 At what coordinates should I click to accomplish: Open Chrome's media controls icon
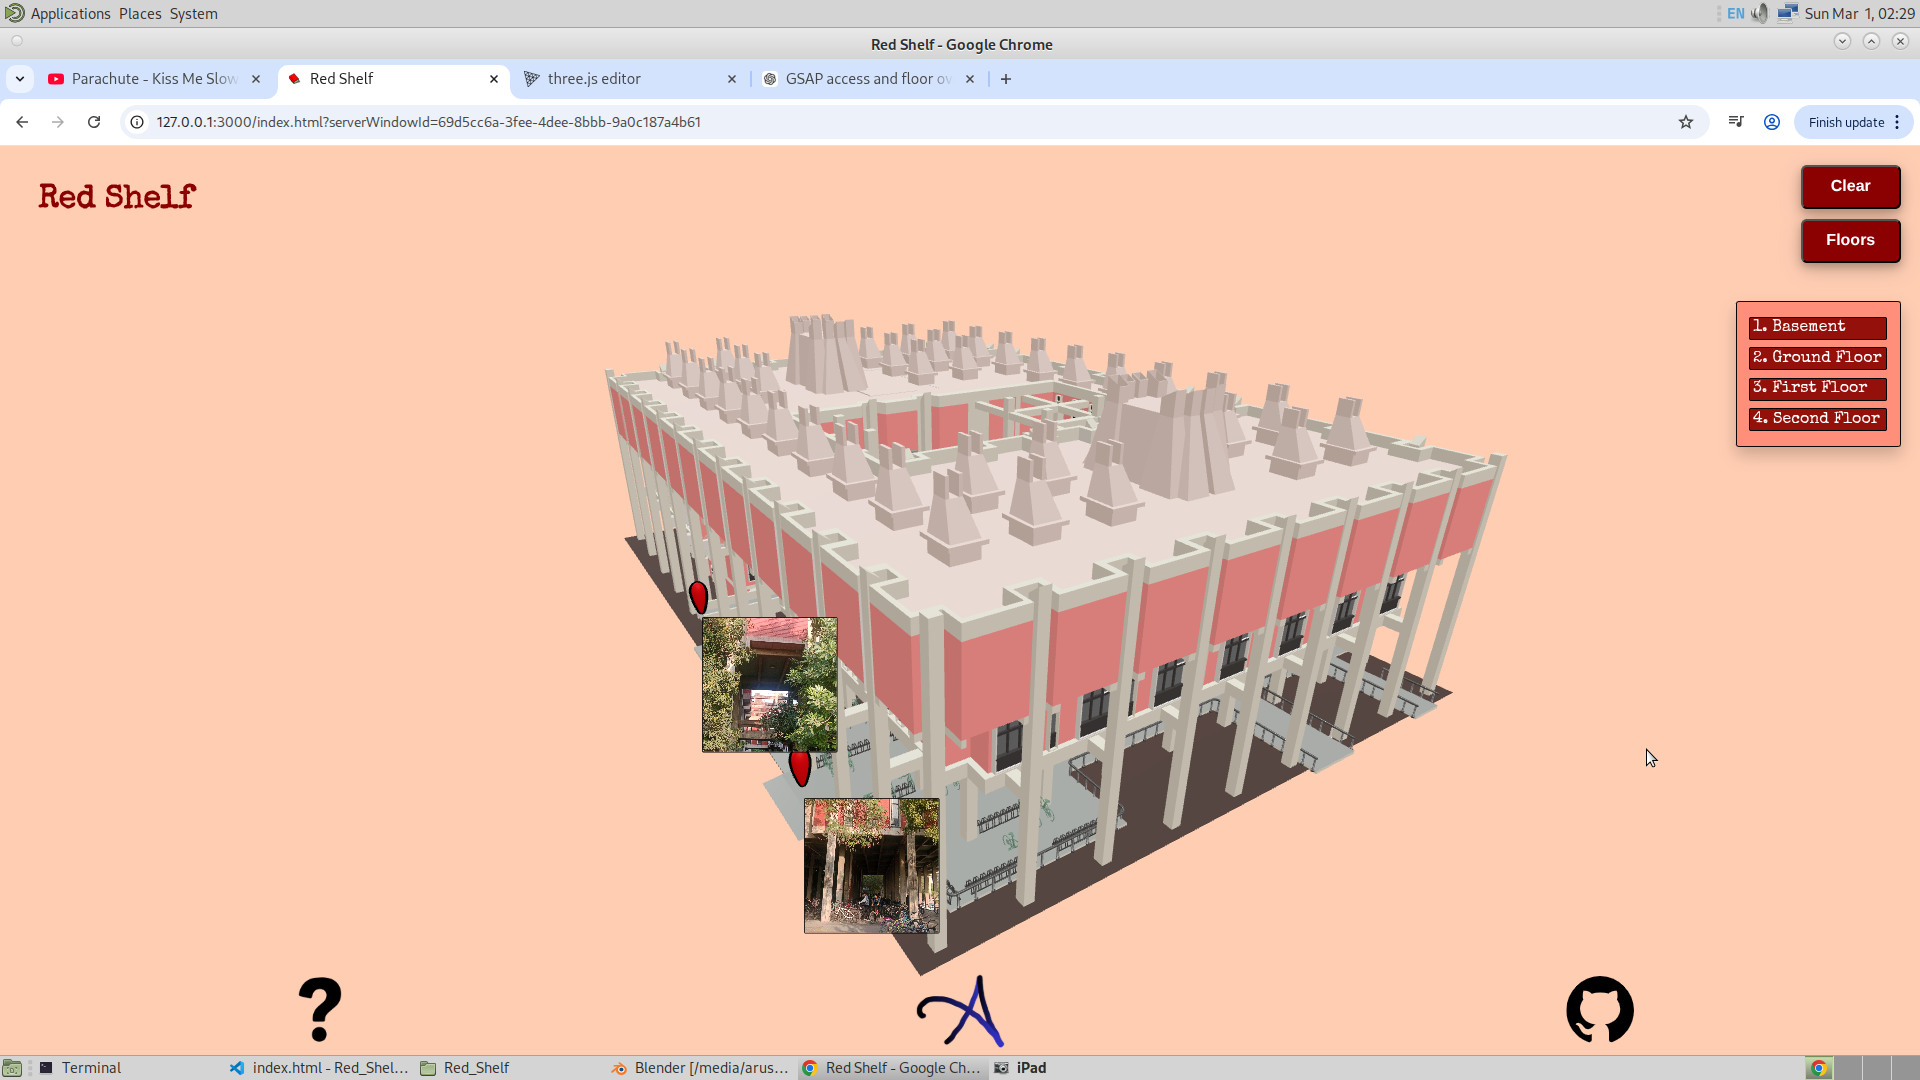click(x=1737, y=122)
